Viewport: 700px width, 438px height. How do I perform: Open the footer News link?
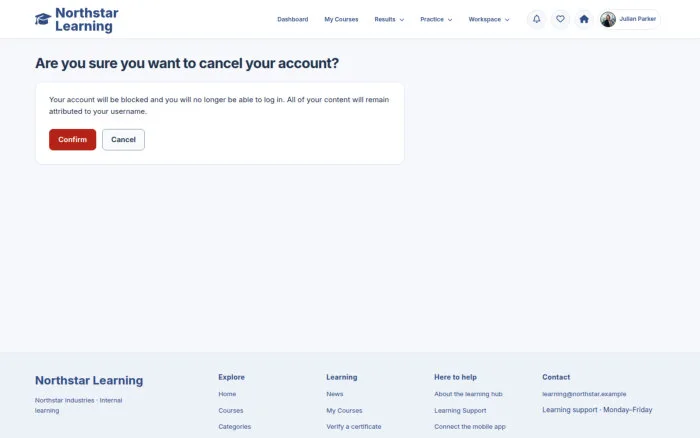[x=335, y=394]
